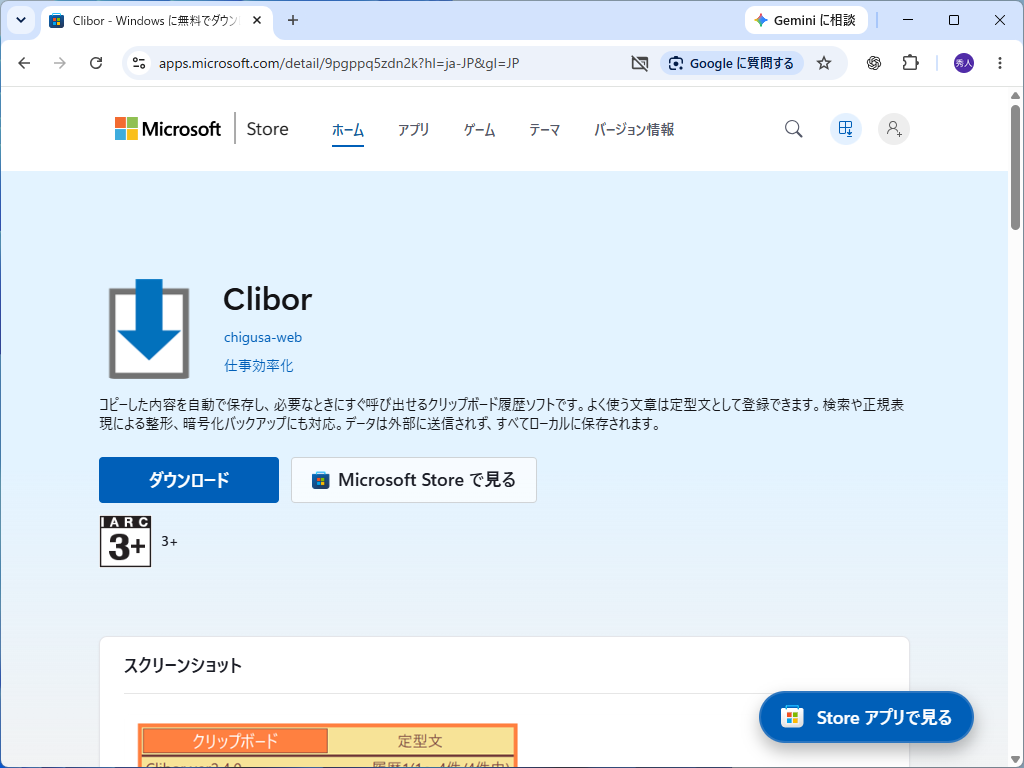
Task: Maximize the Chrome window
Action: point(953,20)
